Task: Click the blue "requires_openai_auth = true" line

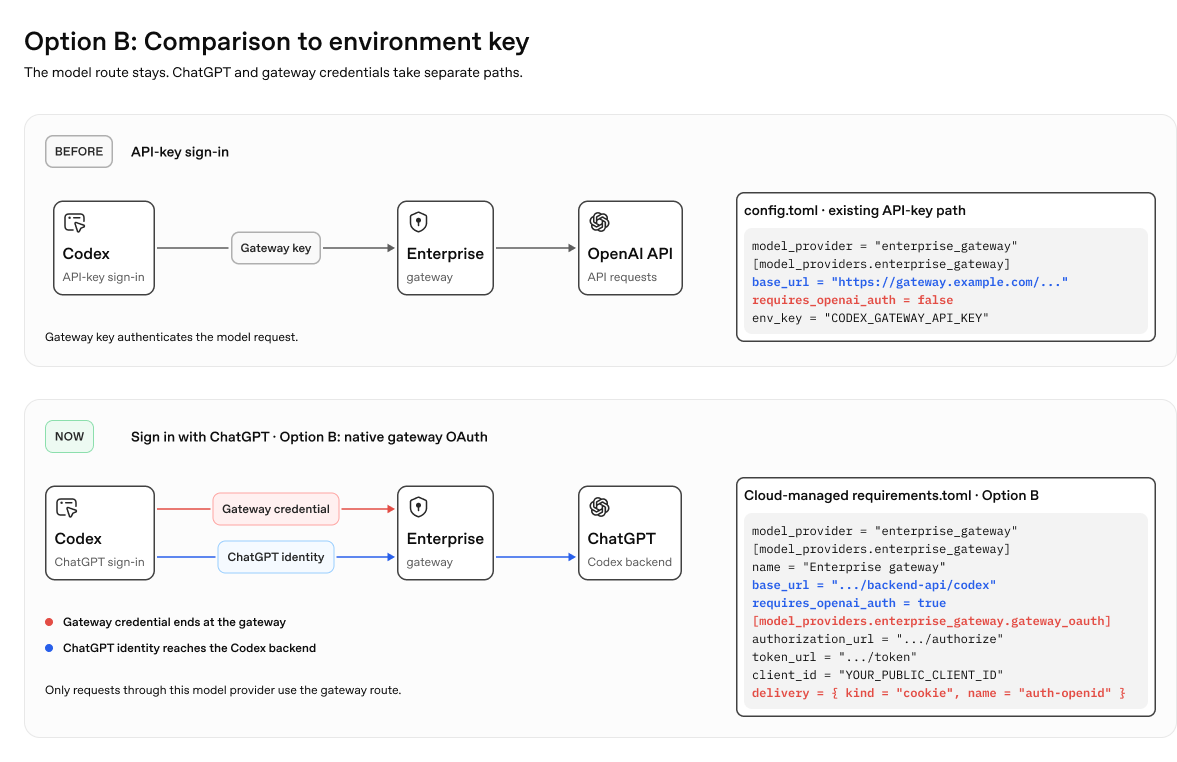Action: pyautogui.click(x=848, y=604)
